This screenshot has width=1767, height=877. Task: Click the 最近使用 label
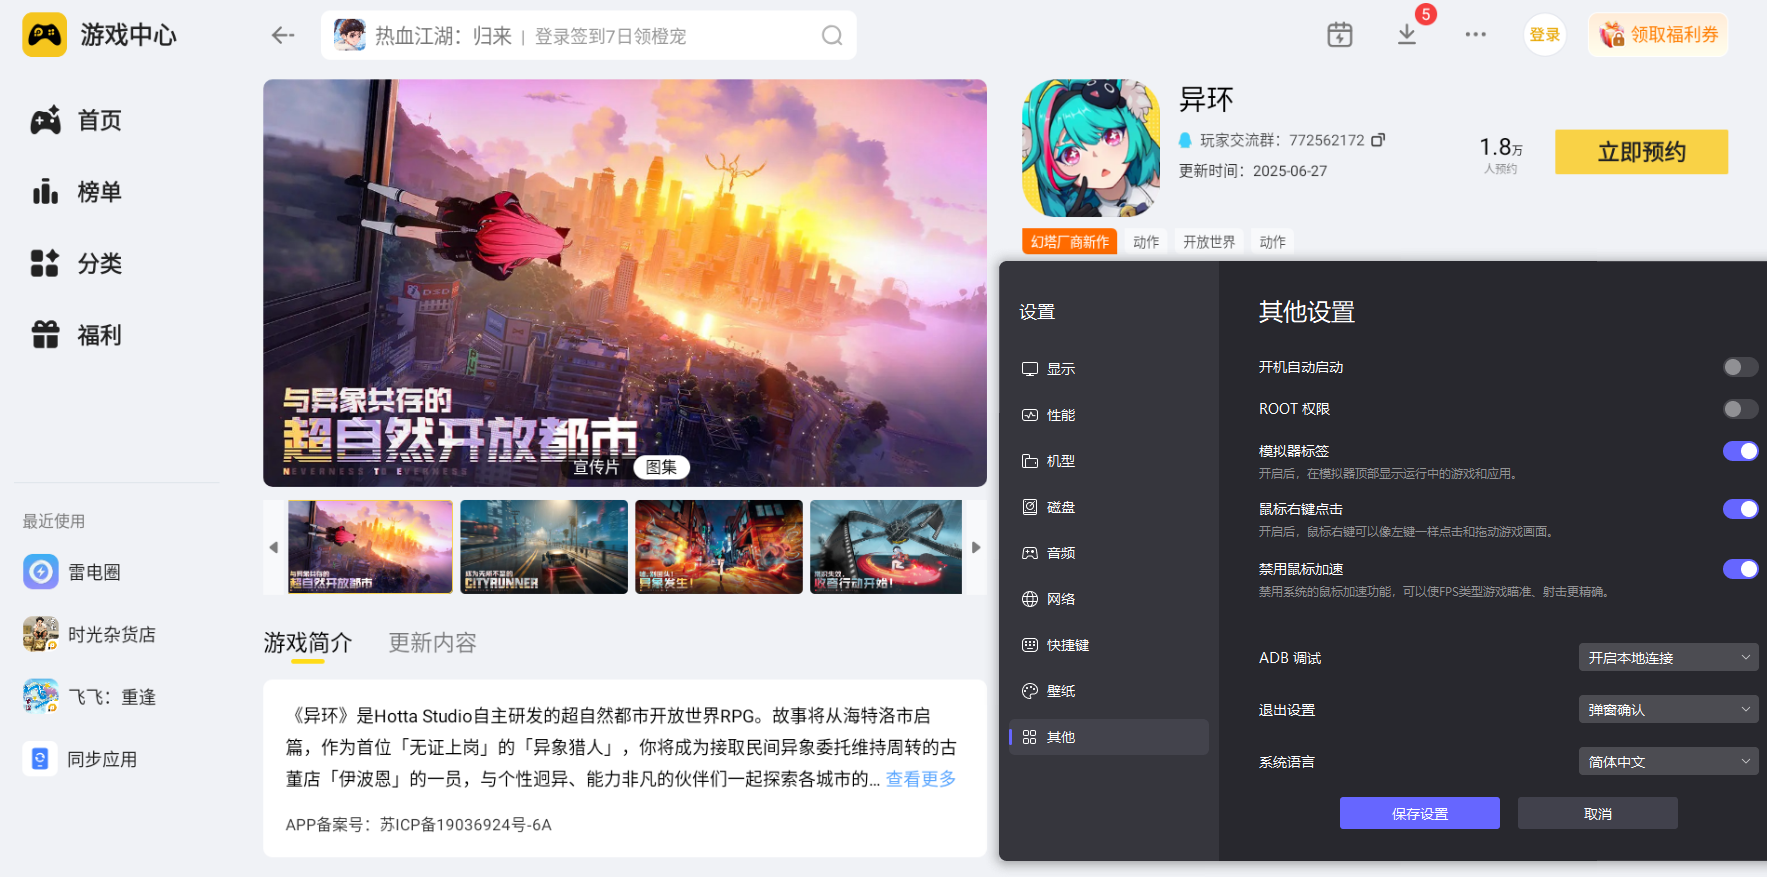(54, 521)
